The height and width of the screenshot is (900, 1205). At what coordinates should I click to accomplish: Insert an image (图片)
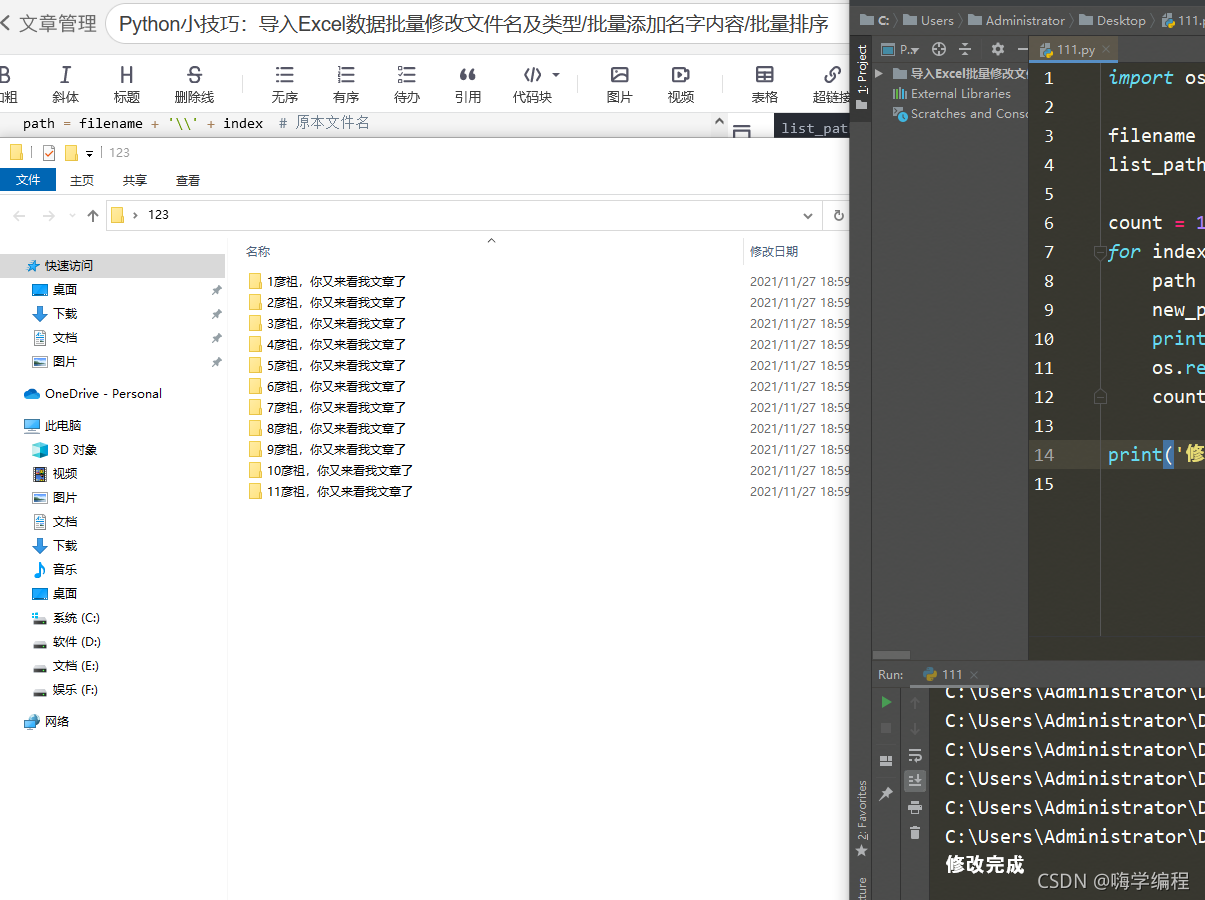coord(620,84)
